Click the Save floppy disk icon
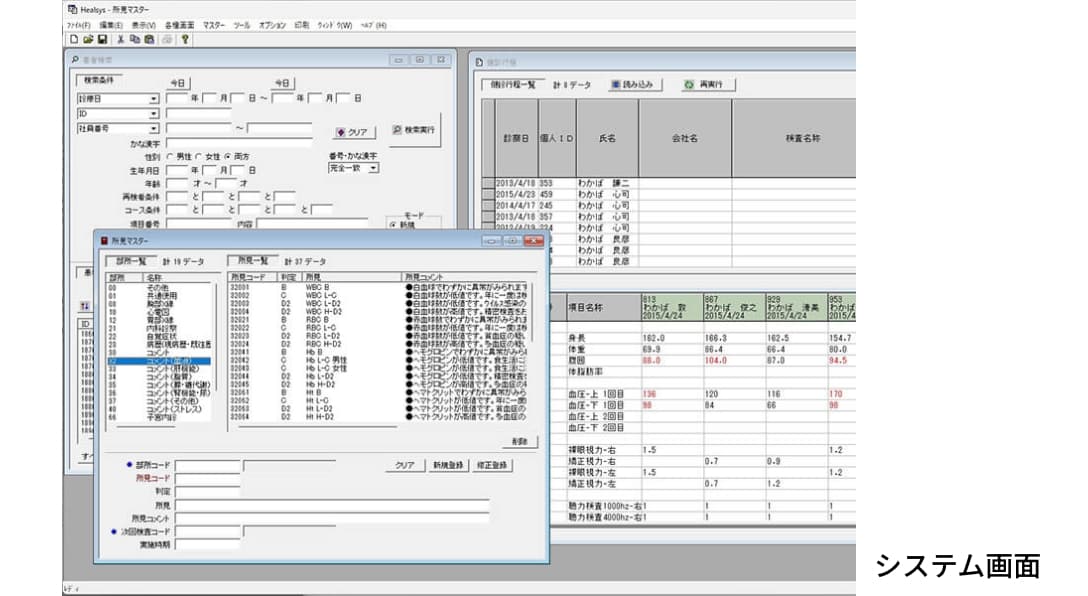The width and height of the screenshot is (1088, 596). tap(102, 39)
